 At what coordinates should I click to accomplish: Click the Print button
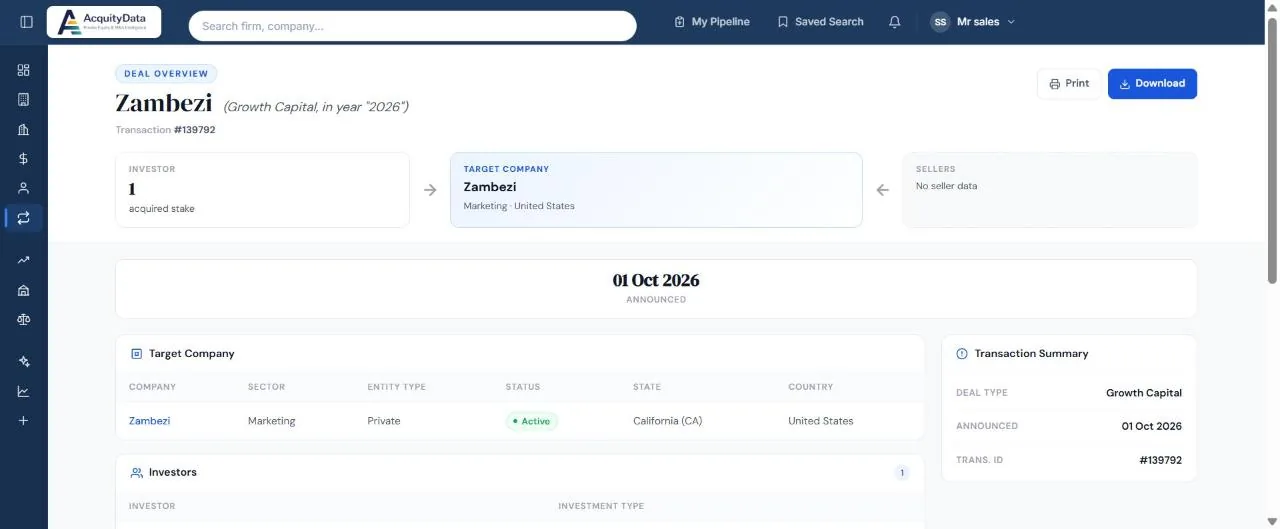1069,84
